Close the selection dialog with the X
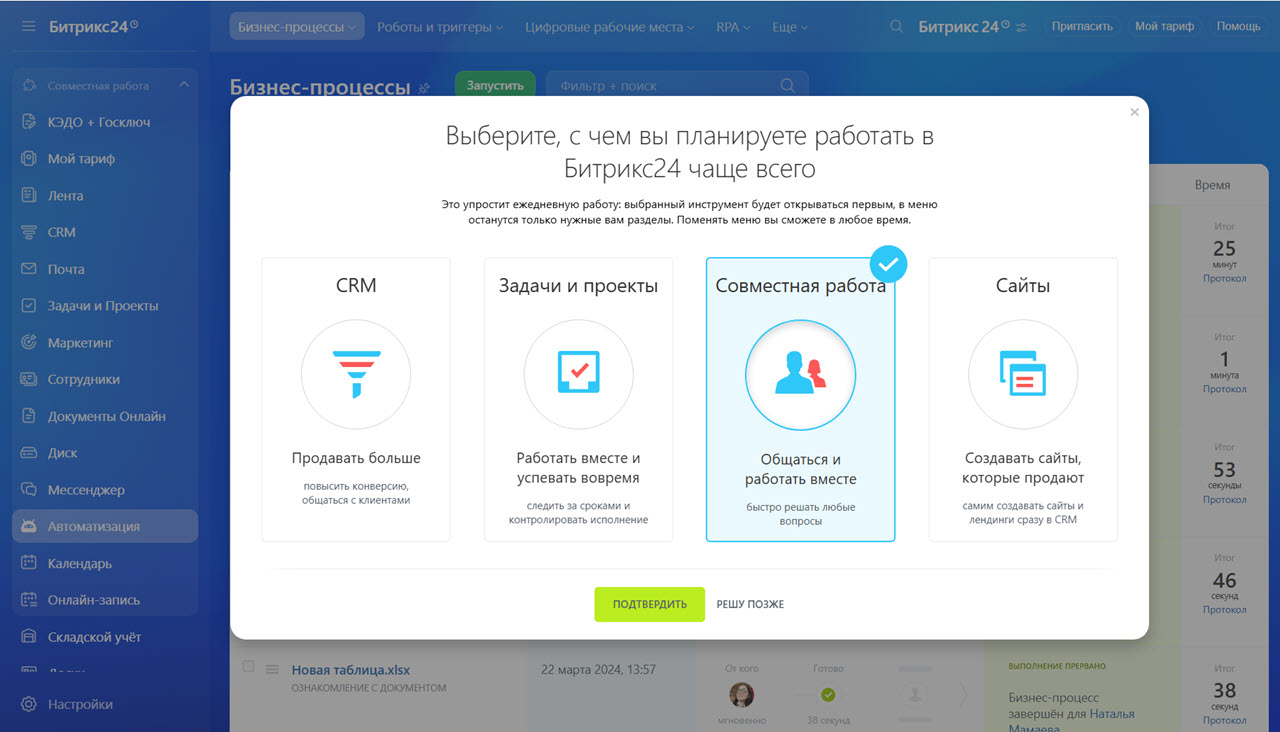The height and width of the screenshot is (732, 1280). (1134, 112)
